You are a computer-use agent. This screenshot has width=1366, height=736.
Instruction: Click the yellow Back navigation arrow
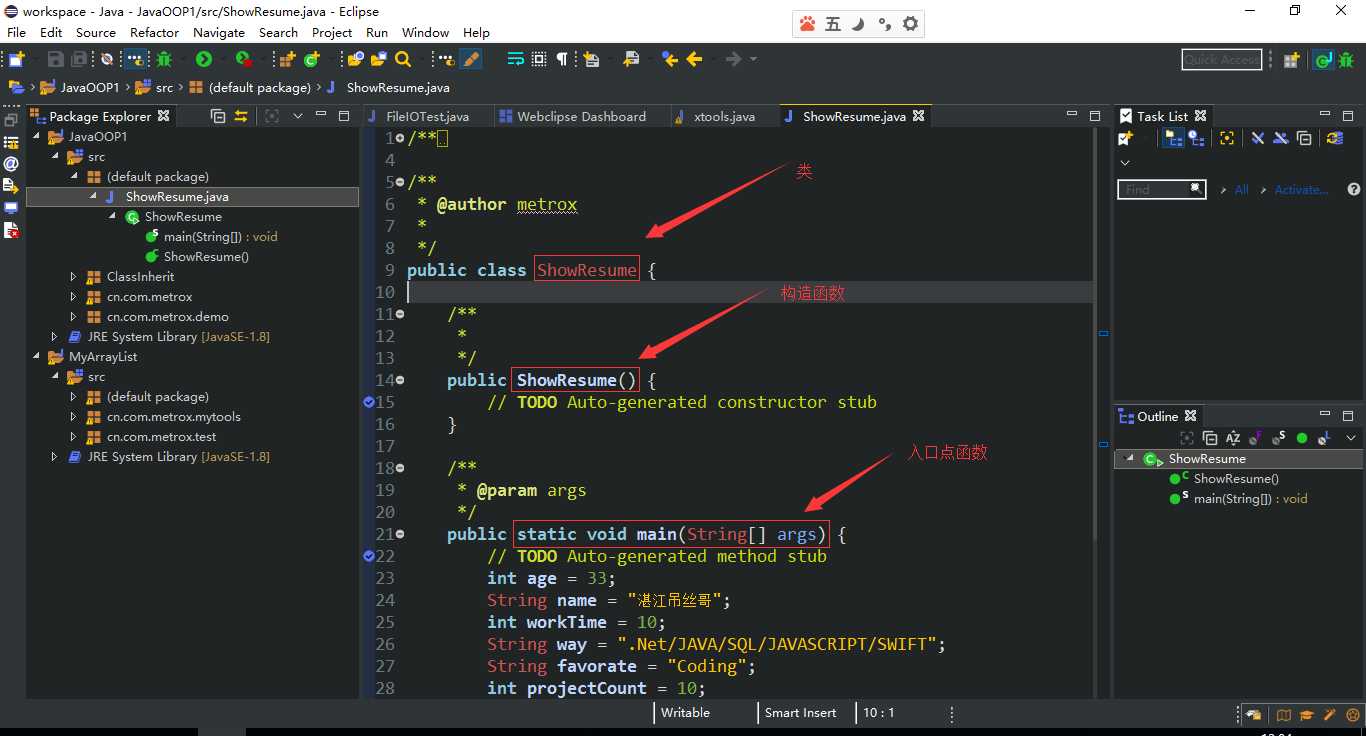(x=694, y=59)
